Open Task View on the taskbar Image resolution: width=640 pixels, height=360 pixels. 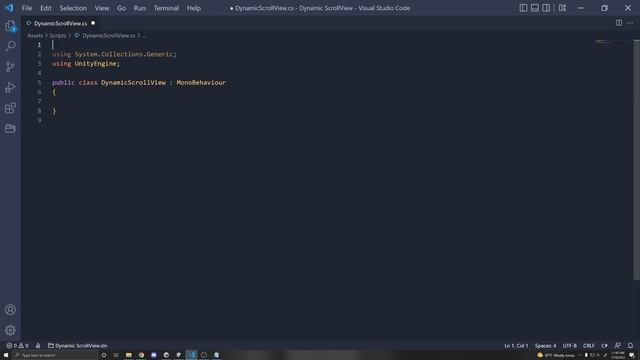click(116, 355)
